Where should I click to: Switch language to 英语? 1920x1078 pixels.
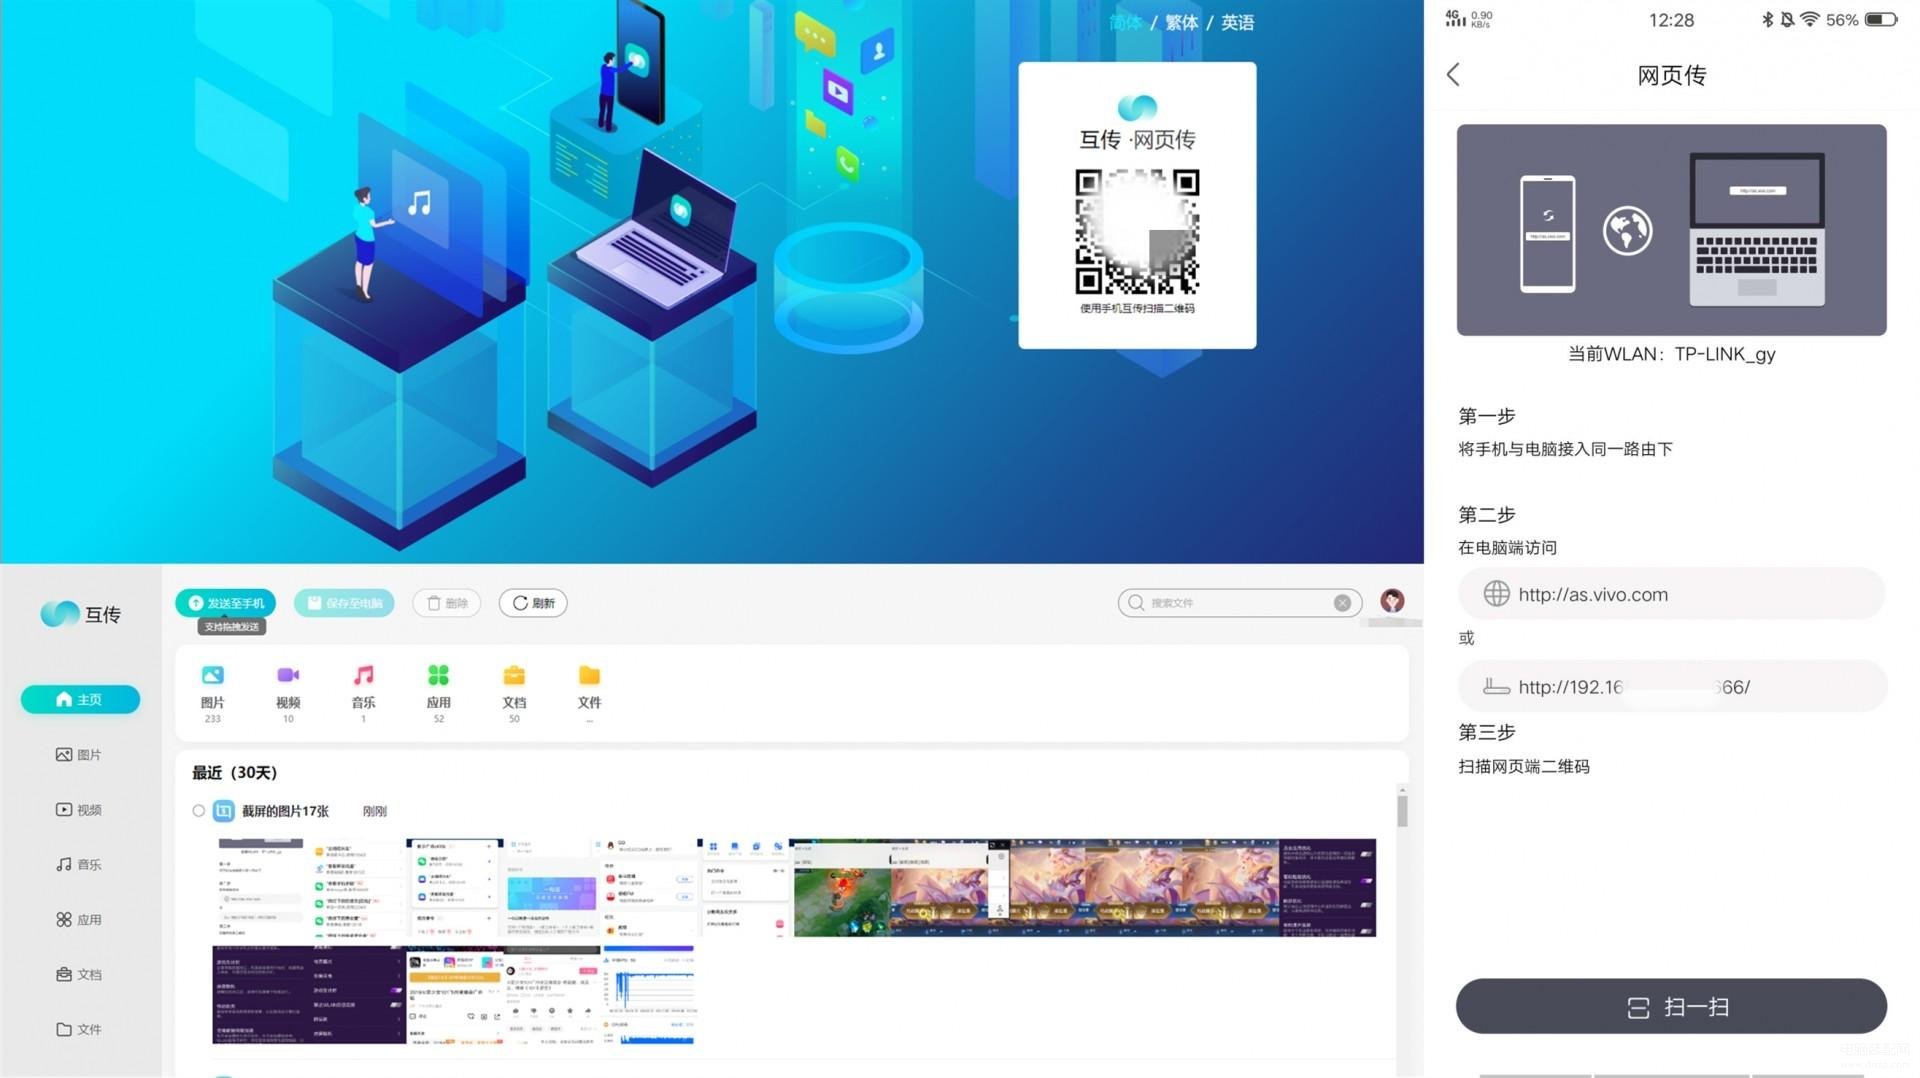[1238, 22]
